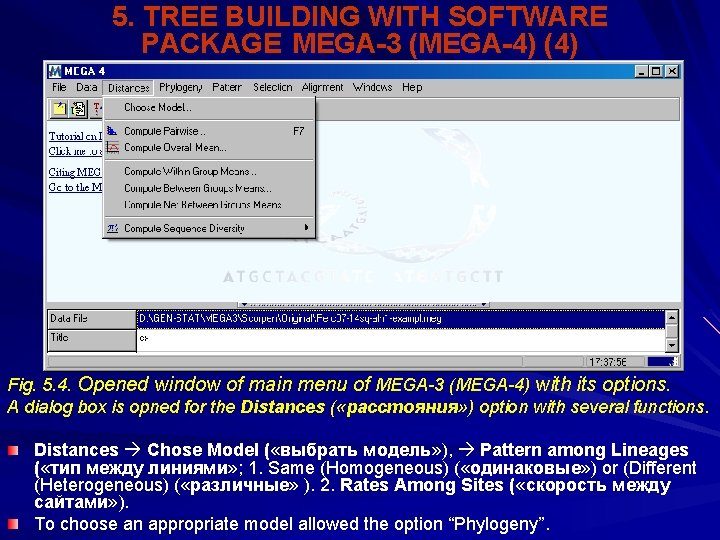Click the F7 shortcut label
The width and height of the screenshot is (720, 540).
tap(298, 131)
